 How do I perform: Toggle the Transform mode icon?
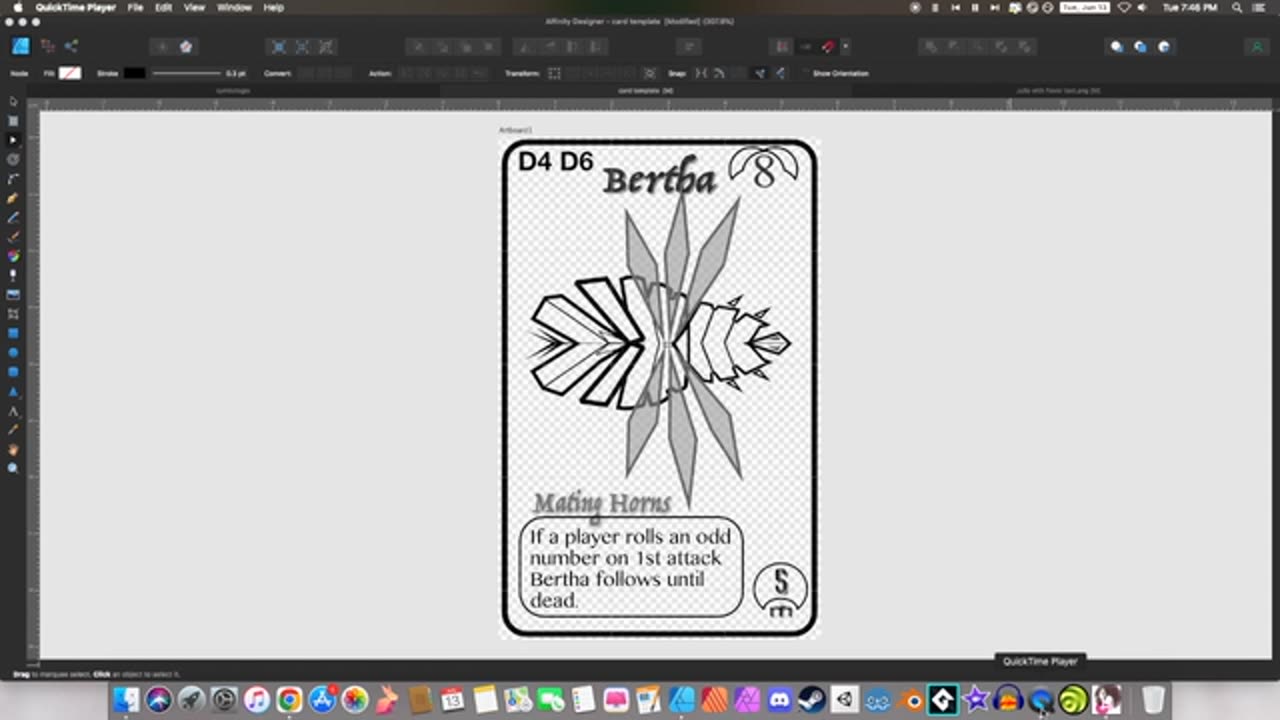click(554, 73)
